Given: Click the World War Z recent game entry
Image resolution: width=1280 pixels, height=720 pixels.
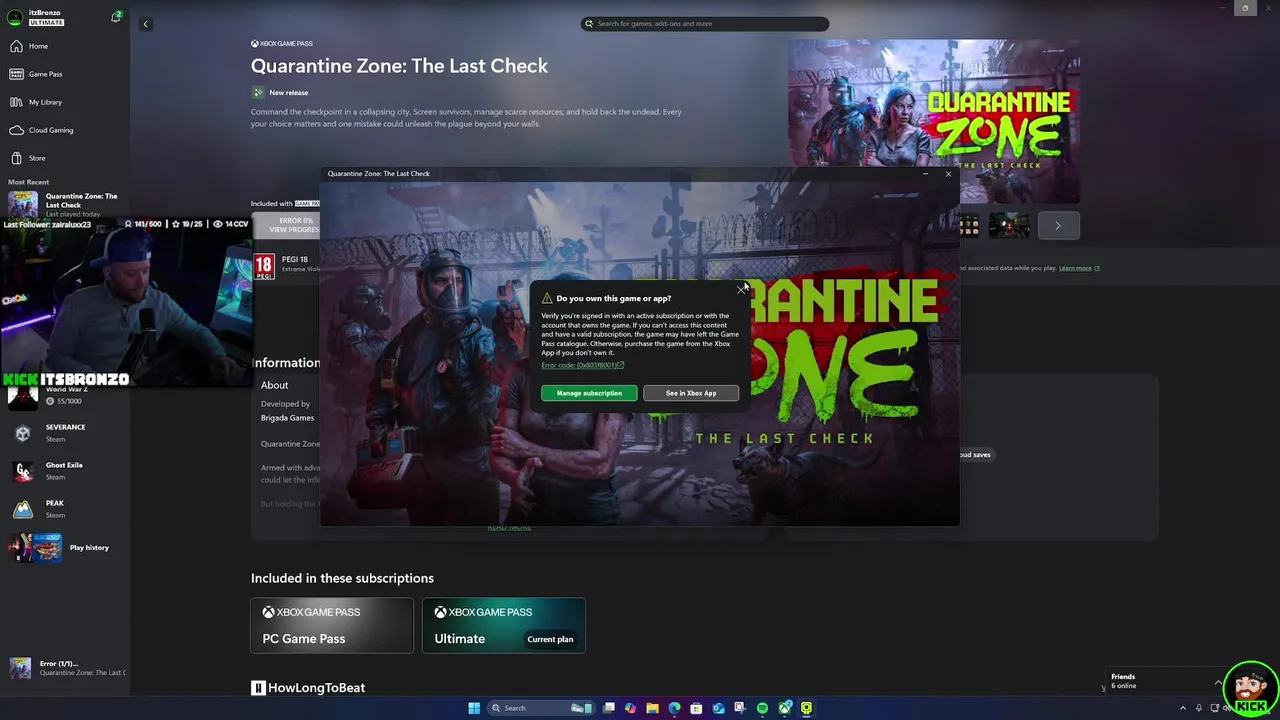Looking at the screenshot, I should click(x=65, y=395).
